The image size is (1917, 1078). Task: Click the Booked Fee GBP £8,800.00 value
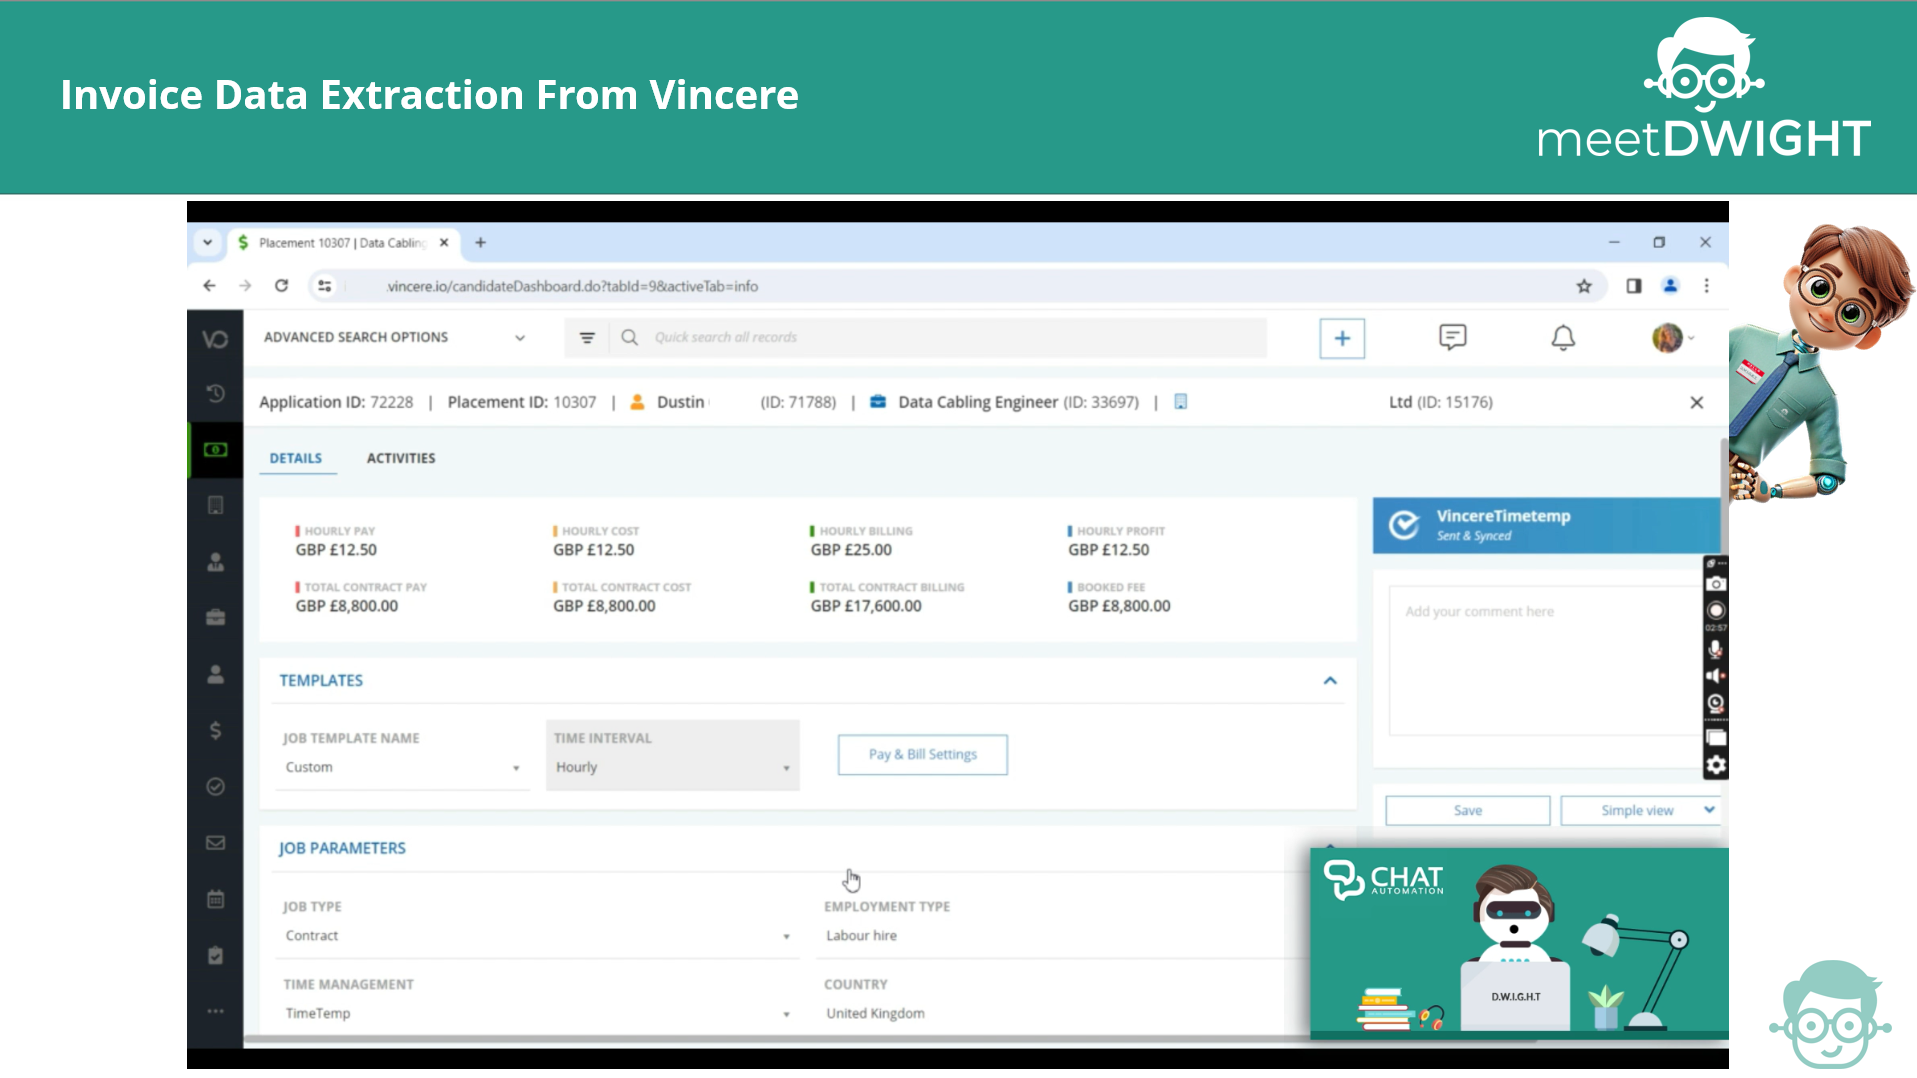(x=1119, y=606)
